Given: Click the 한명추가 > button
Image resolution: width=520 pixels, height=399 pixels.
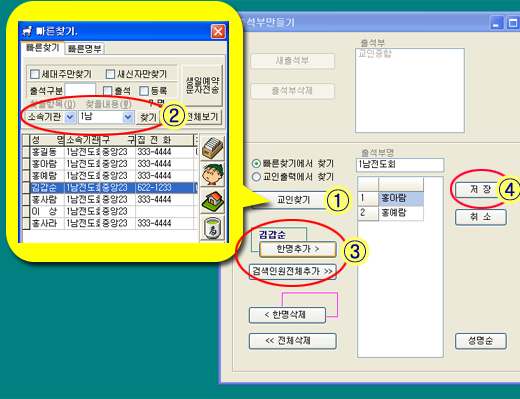Looking at the screenshot, I should [x=298, y=249].
